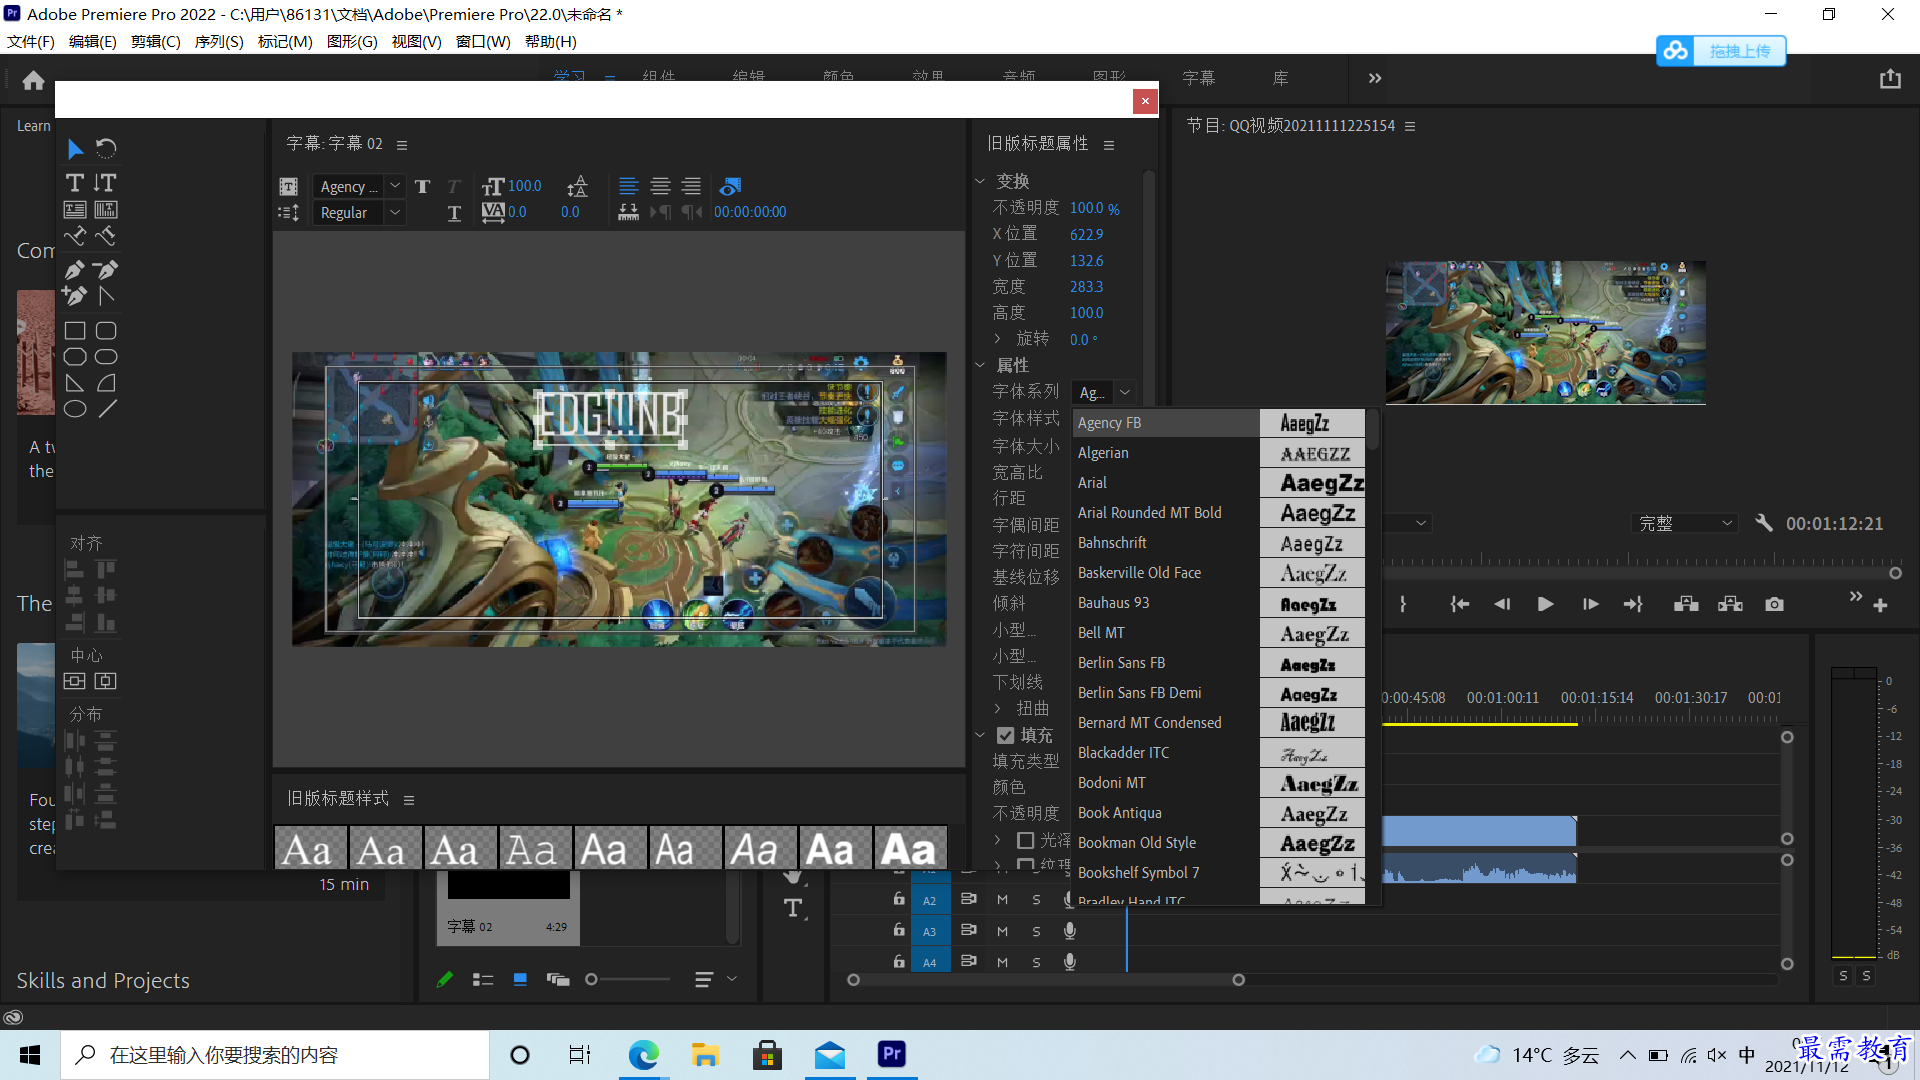Open program monitor settings wrench

pos(1764,523)
